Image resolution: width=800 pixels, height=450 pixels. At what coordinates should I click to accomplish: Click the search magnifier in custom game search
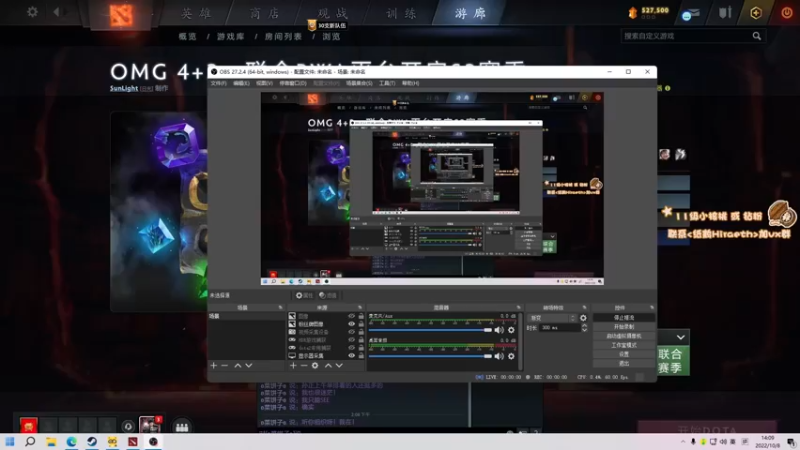point(757,36)
